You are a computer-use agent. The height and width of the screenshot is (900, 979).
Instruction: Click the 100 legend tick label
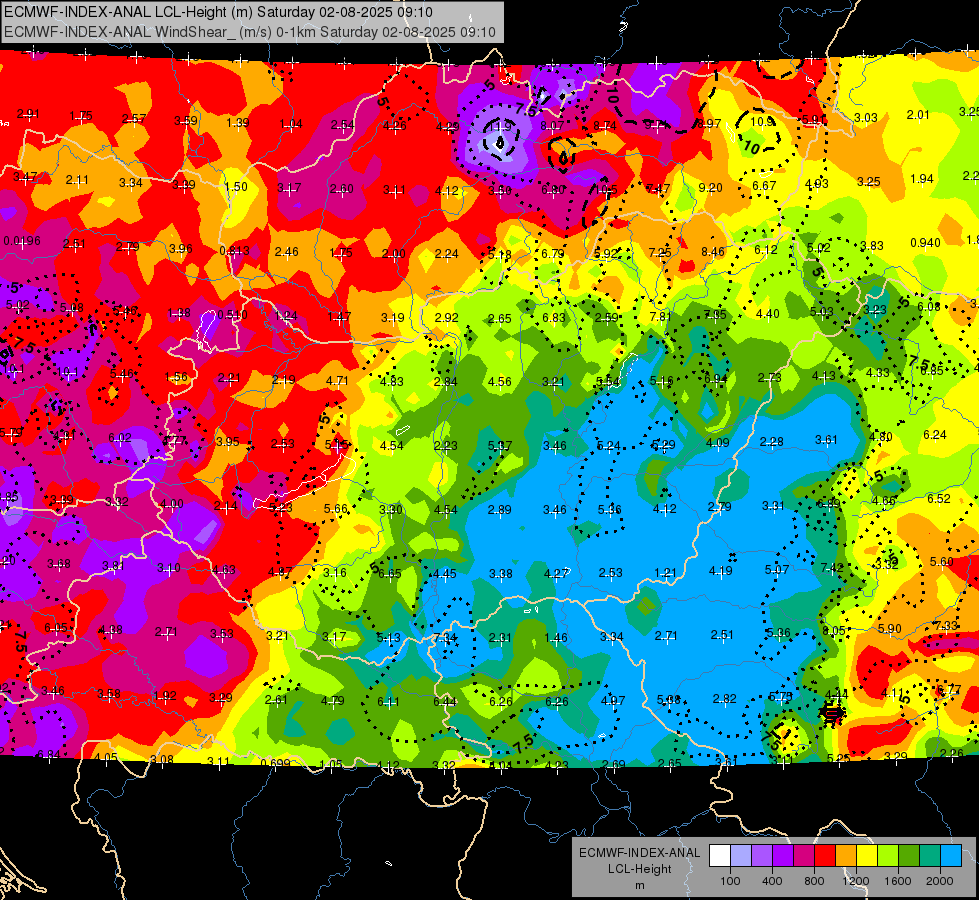[730, 881]
